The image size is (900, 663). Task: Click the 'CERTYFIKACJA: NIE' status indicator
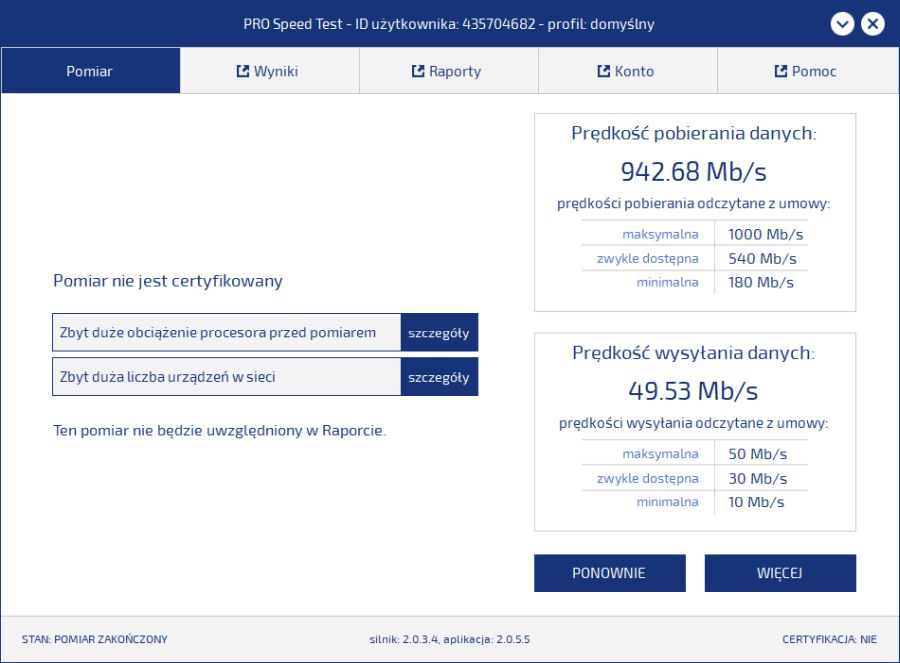[829, 639]
